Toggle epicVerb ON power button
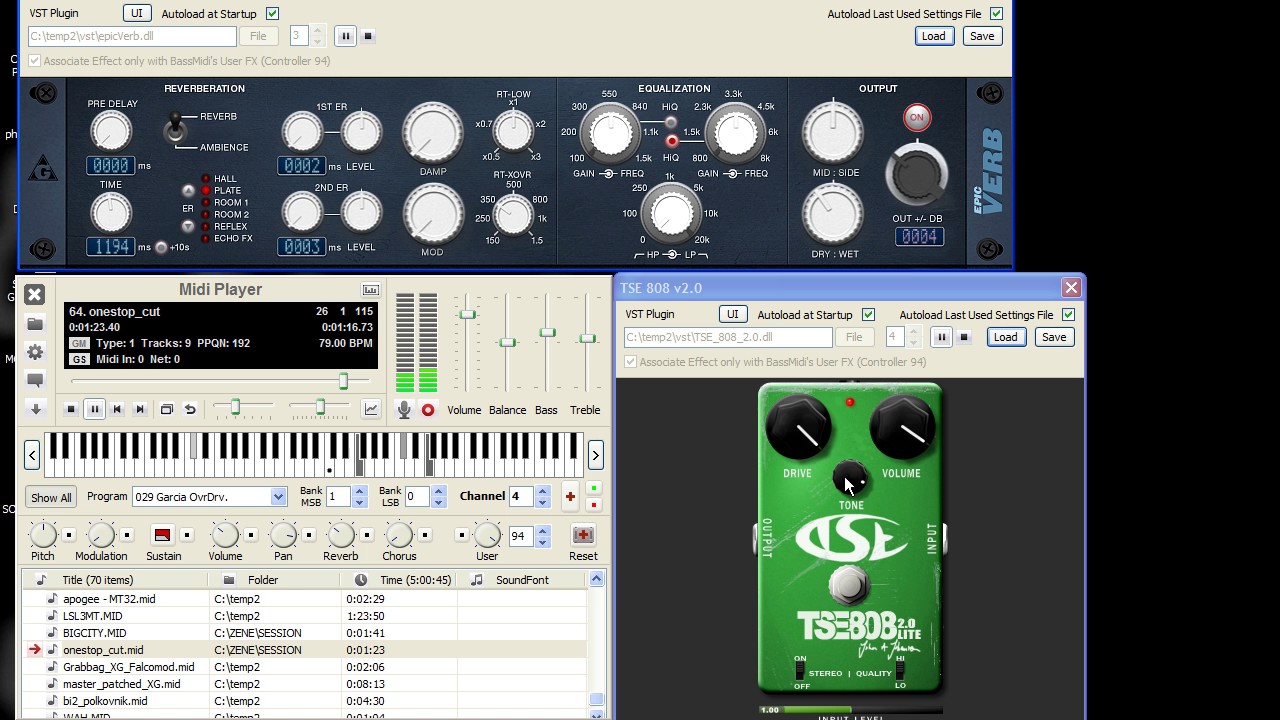The image size is (1280, 720). point(916,117)
